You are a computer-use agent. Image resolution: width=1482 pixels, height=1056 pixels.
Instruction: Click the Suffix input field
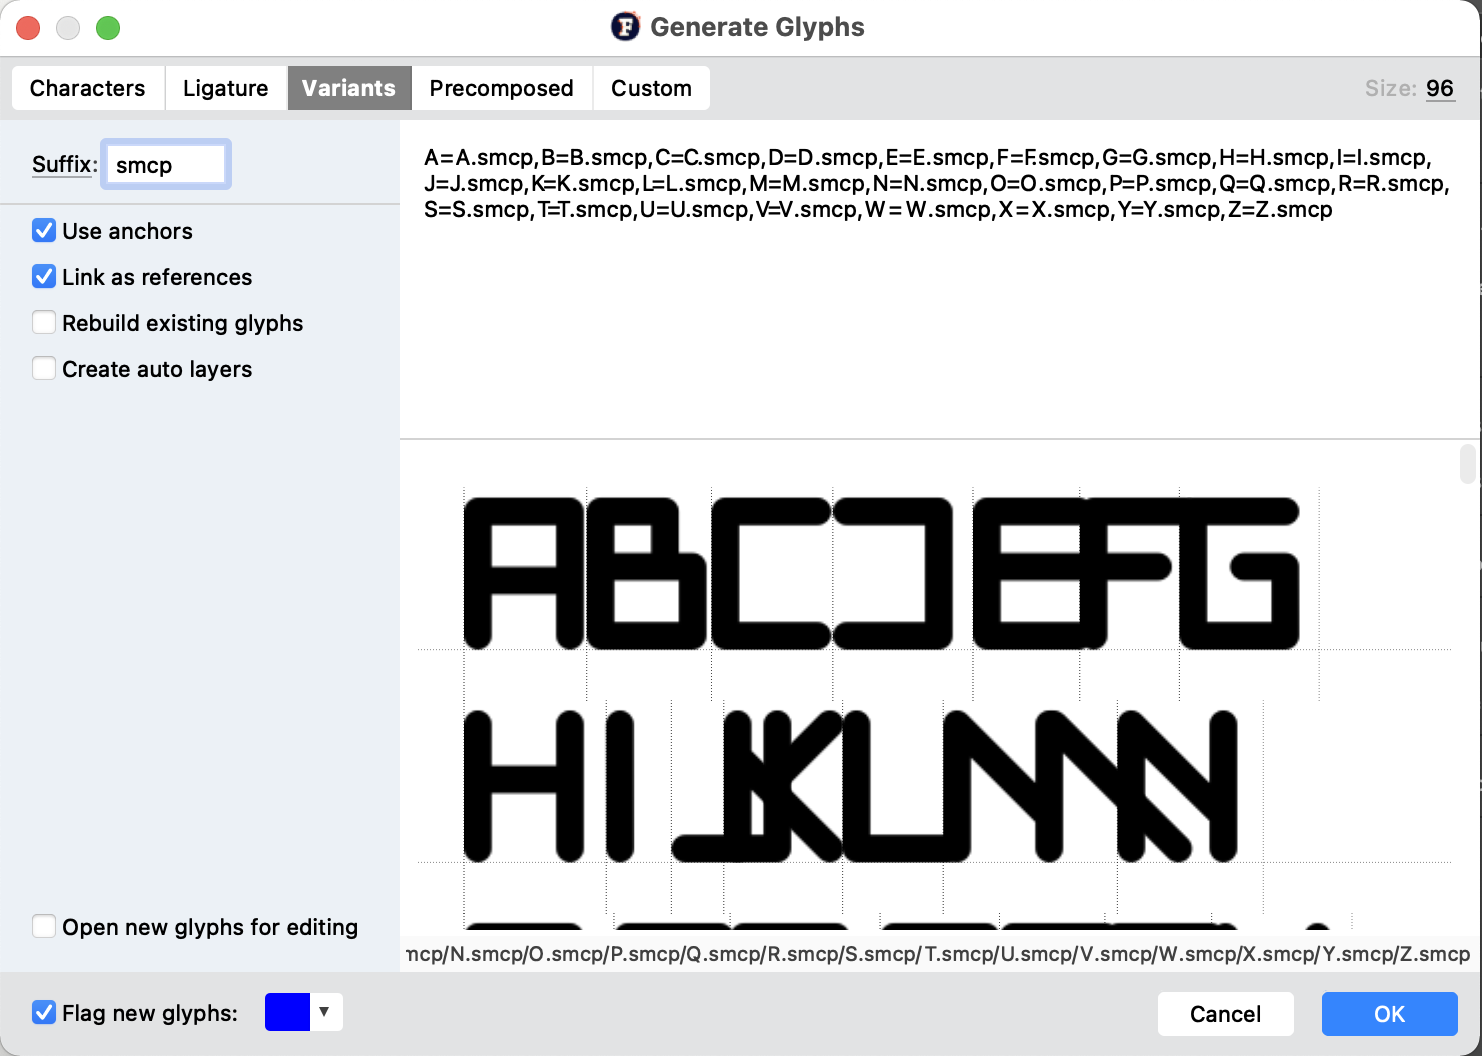pyautogui.click(x=166, y=165)
